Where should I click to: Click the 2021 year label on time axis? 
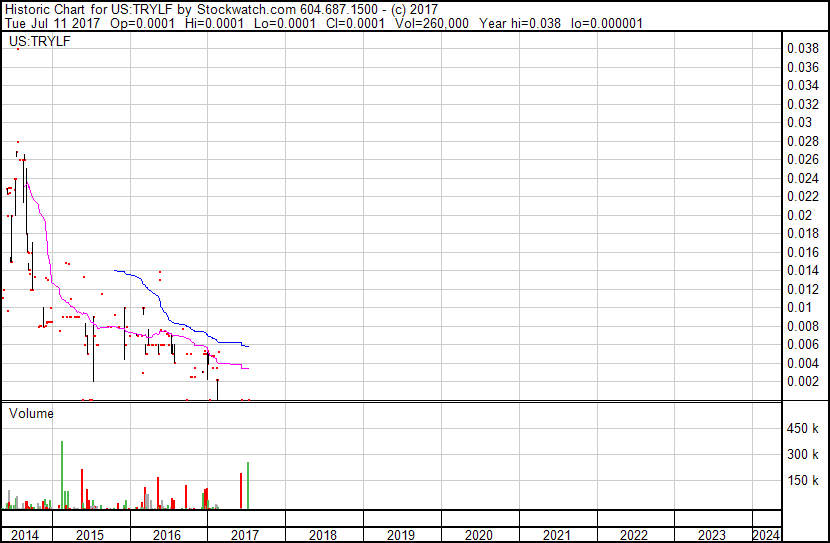point(557,535)
